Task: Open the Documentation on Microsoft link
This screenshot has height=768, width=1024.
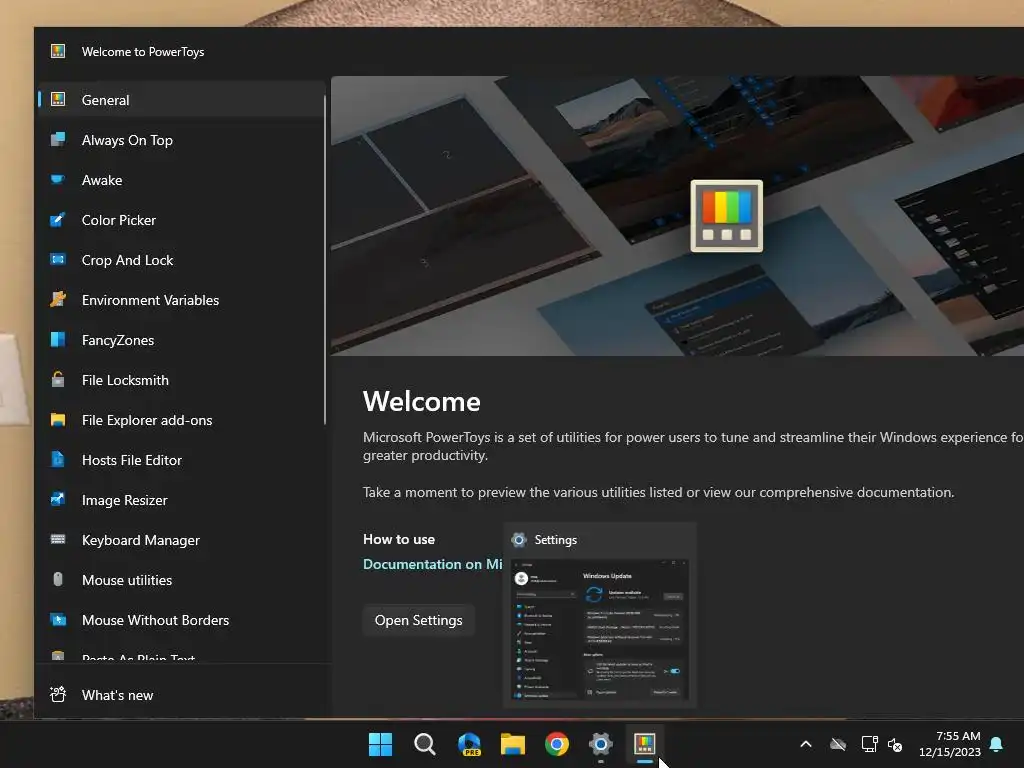Action: coord(432,564)
